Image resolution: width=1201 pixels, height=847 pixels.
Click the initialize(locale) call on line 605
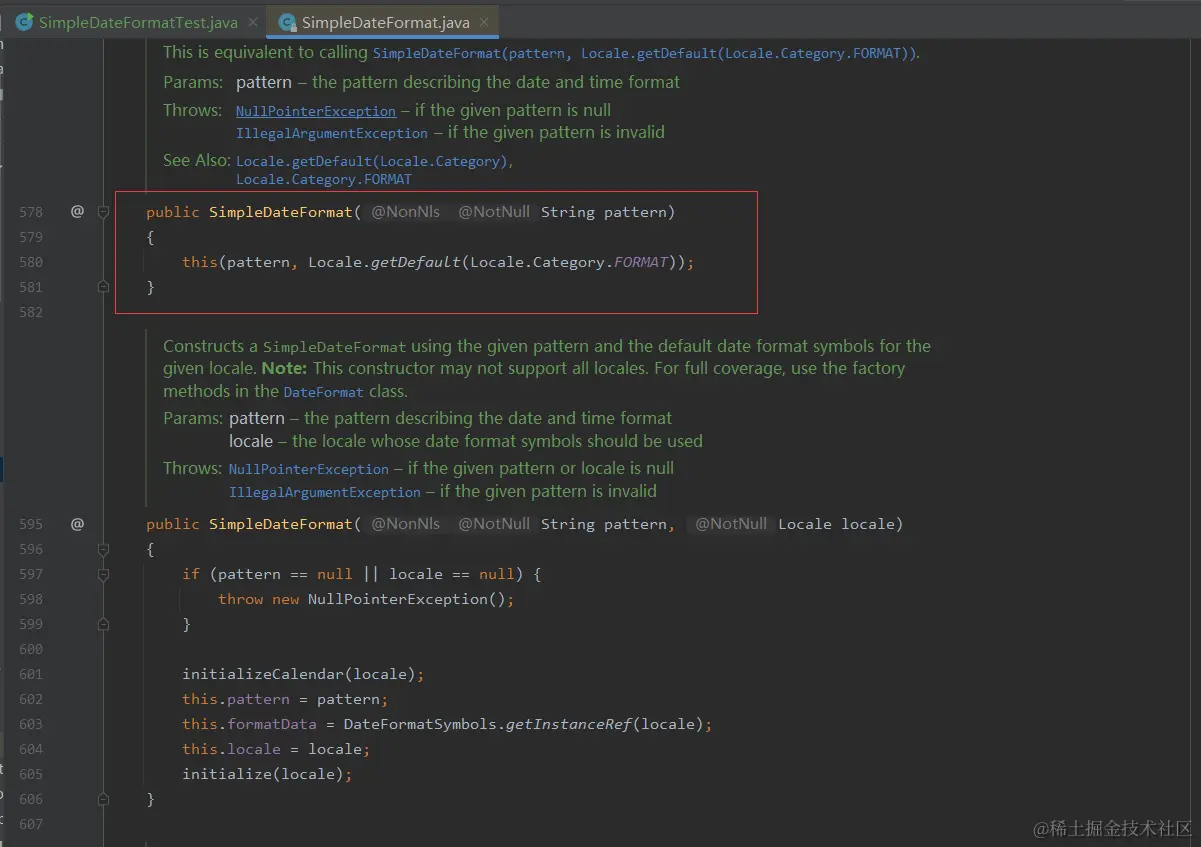pyautogui.click(x=267, y=774)
